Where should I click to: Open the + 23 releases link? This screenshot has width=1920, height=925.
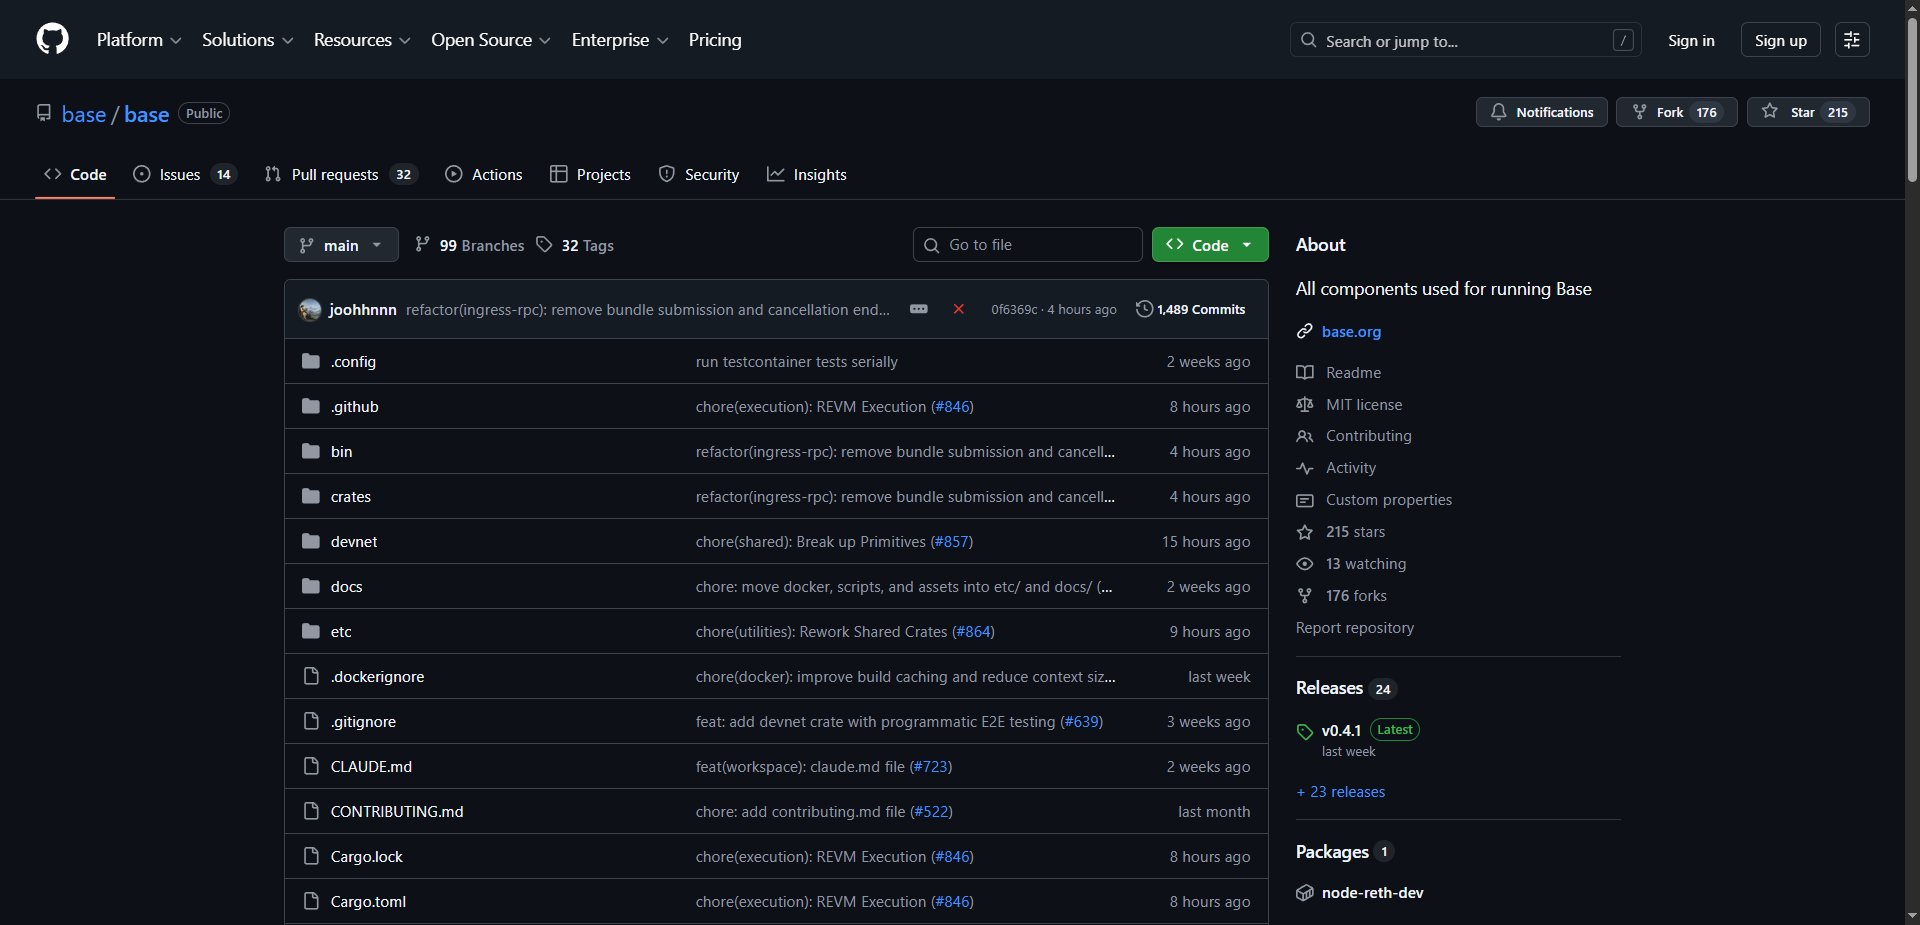[x=1341, y=792]
